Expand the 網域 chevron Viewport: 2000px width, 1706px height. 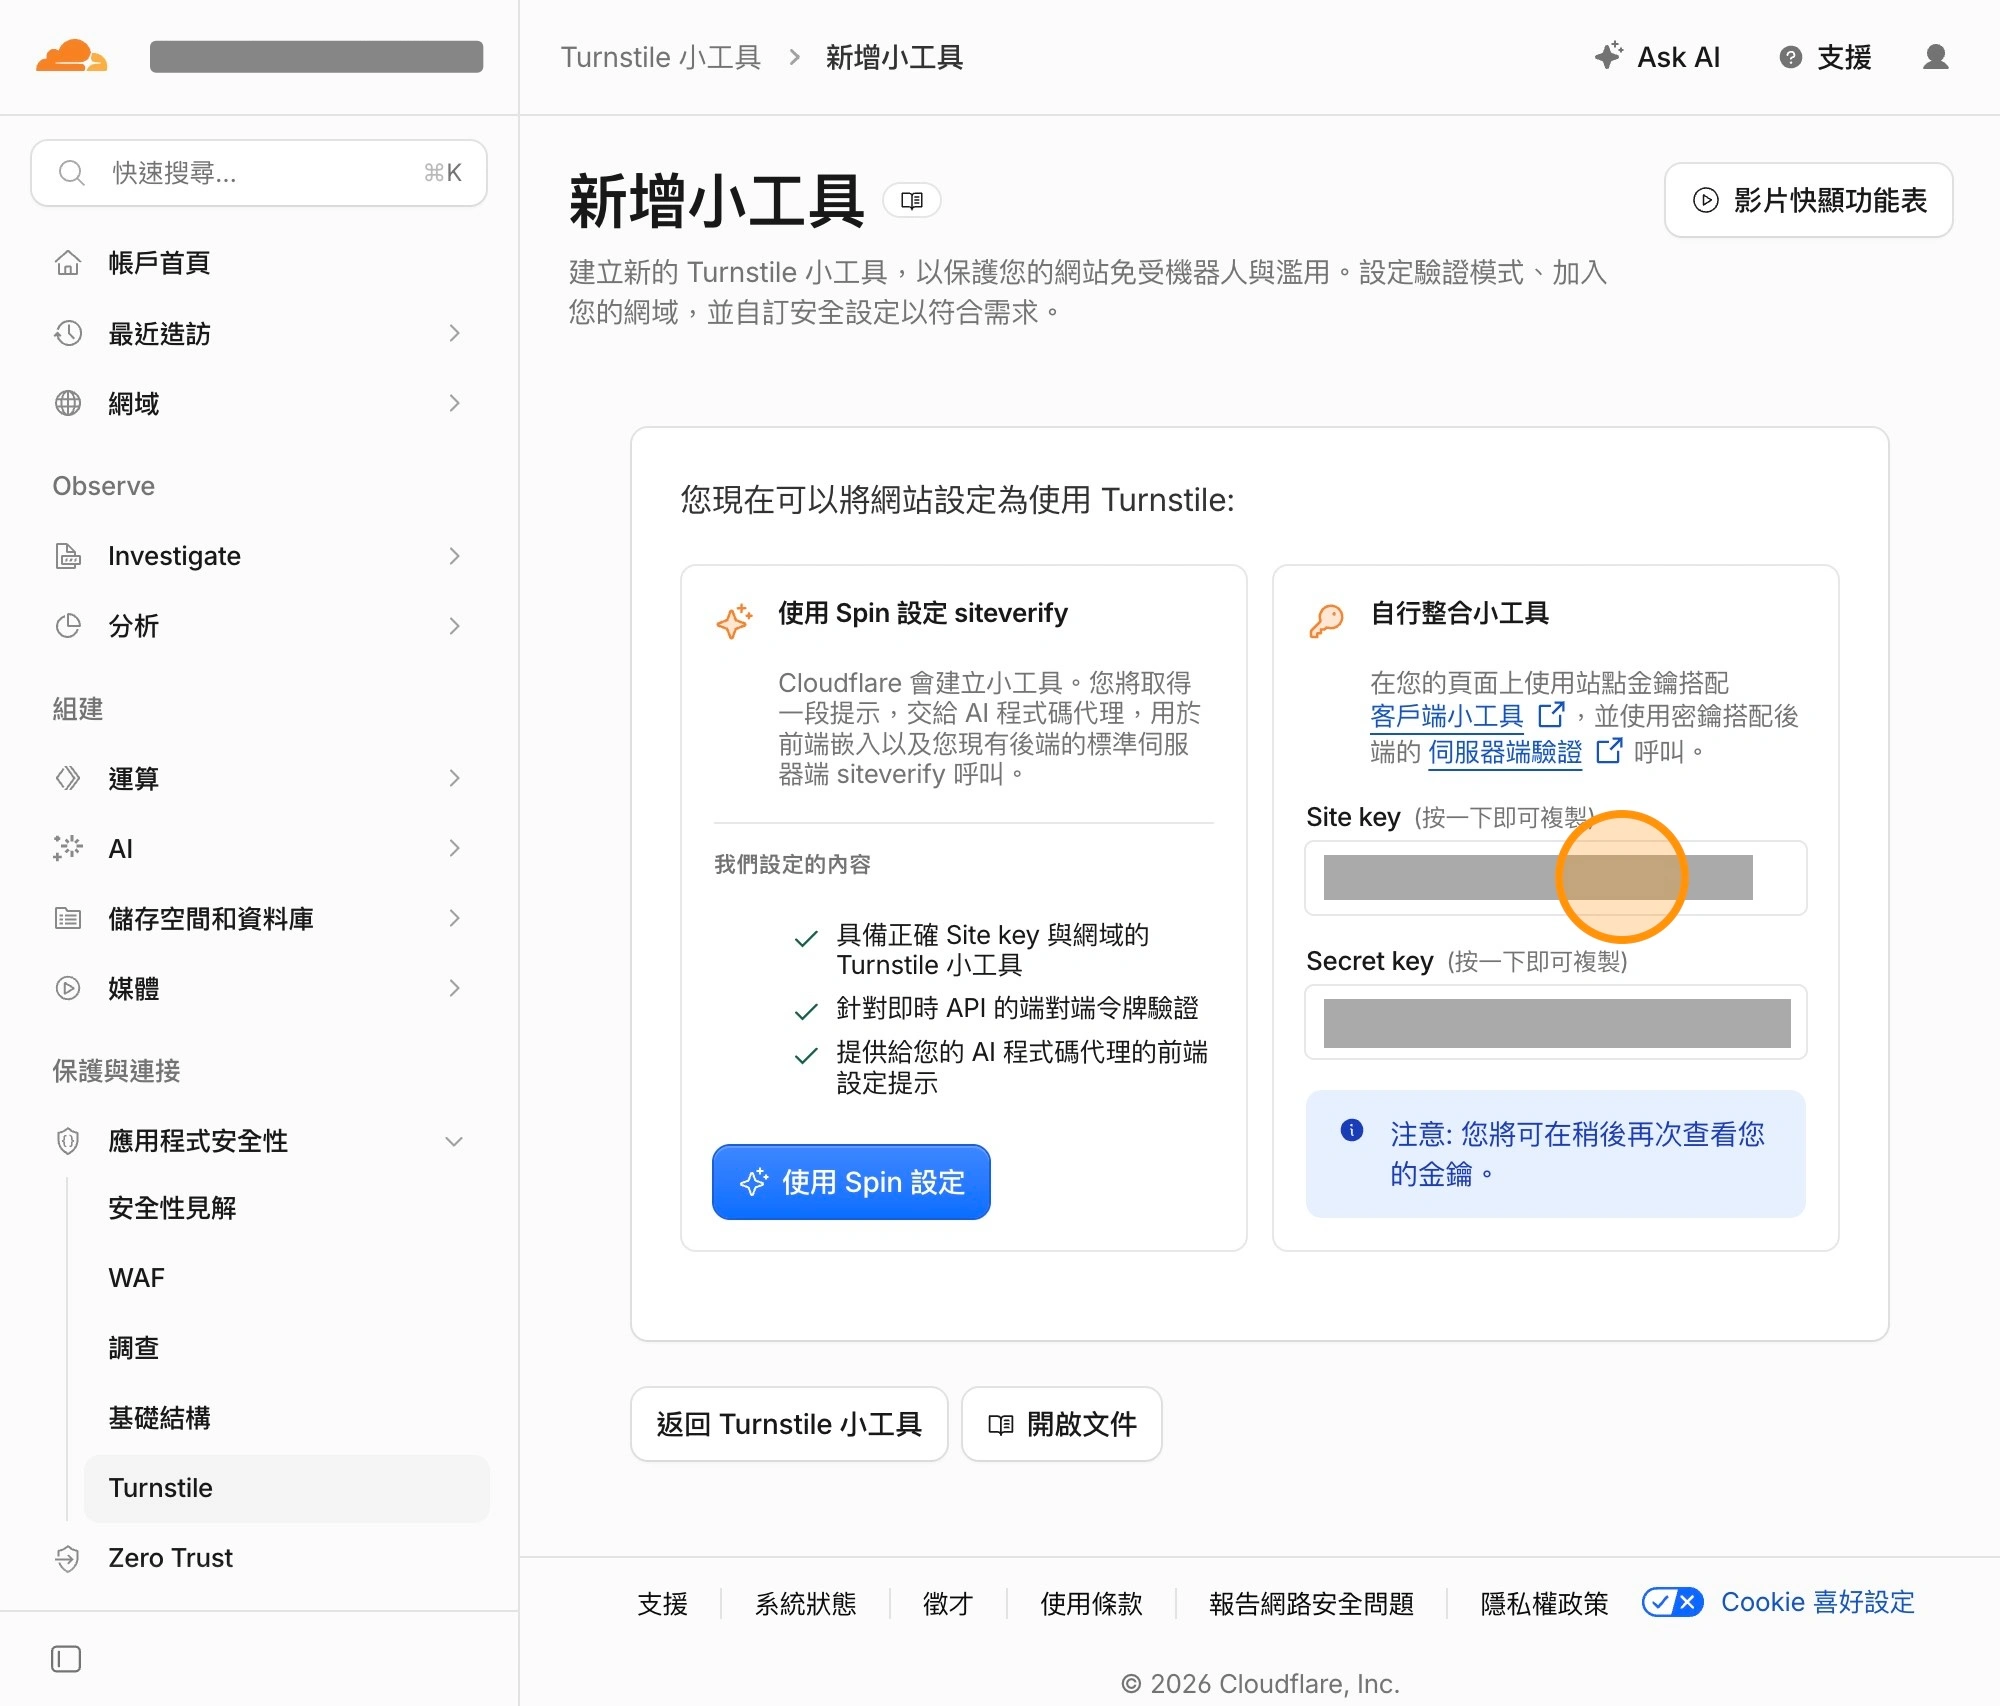454,403
